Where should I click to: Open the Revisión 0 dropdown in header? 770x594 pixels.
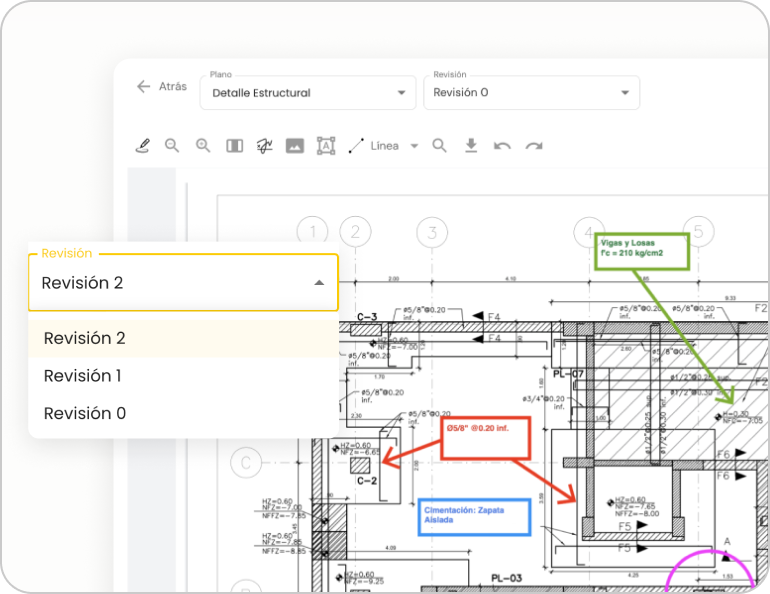click(531, 92)
